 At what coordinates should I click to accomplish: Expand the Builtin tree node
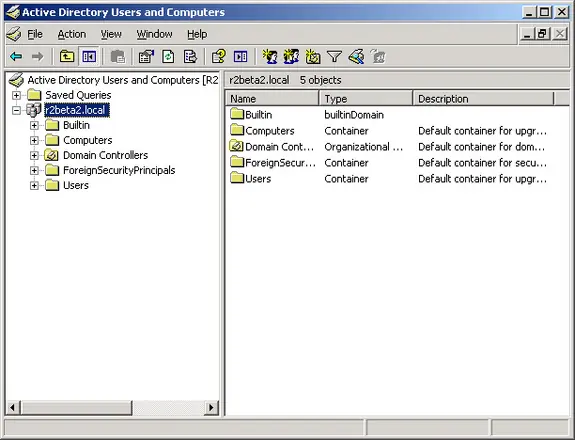[x=34, y=125]
